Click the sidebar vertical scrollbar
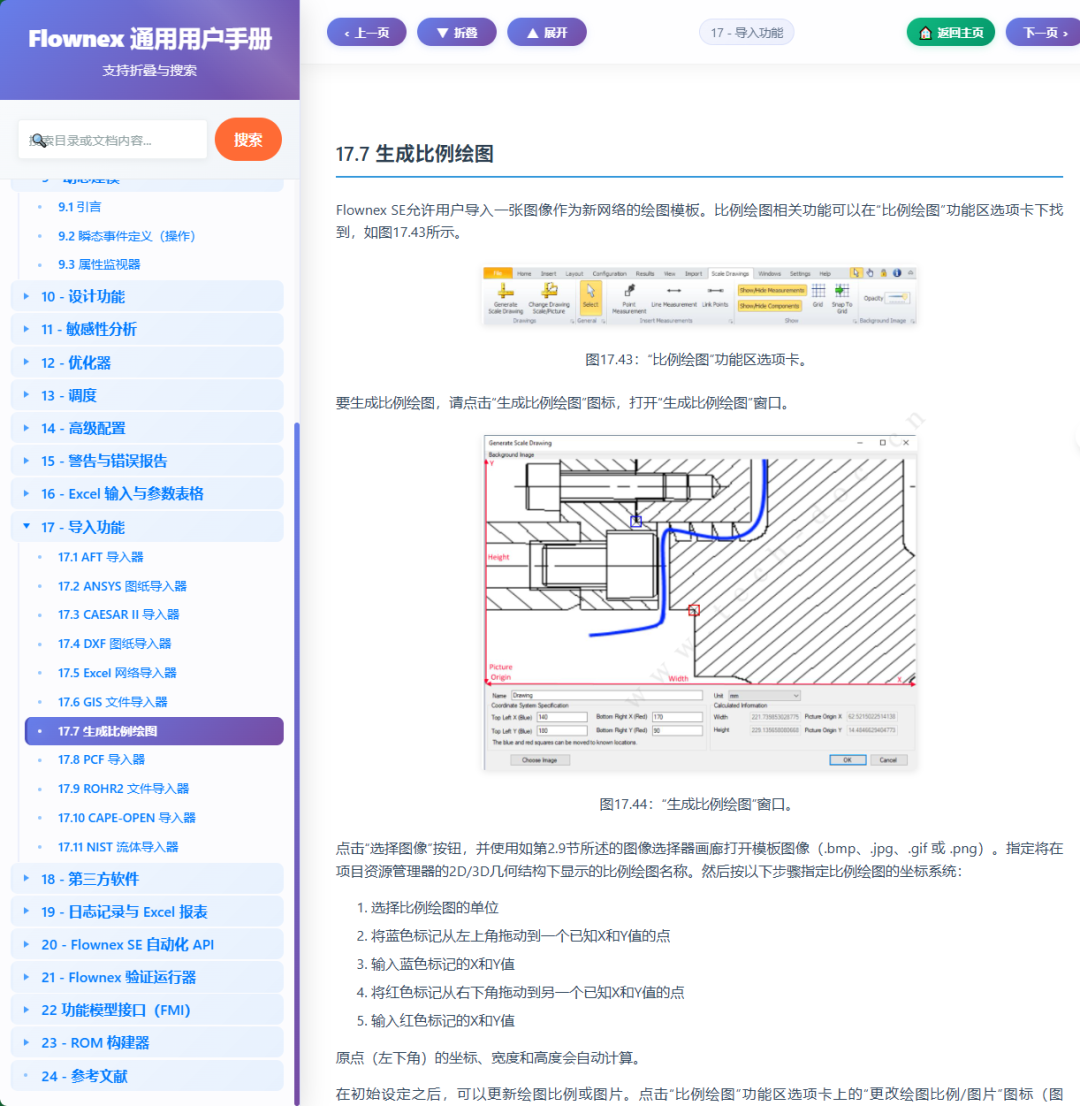This screenshot has width=1080, height=1106. click(x=297, y=762)
